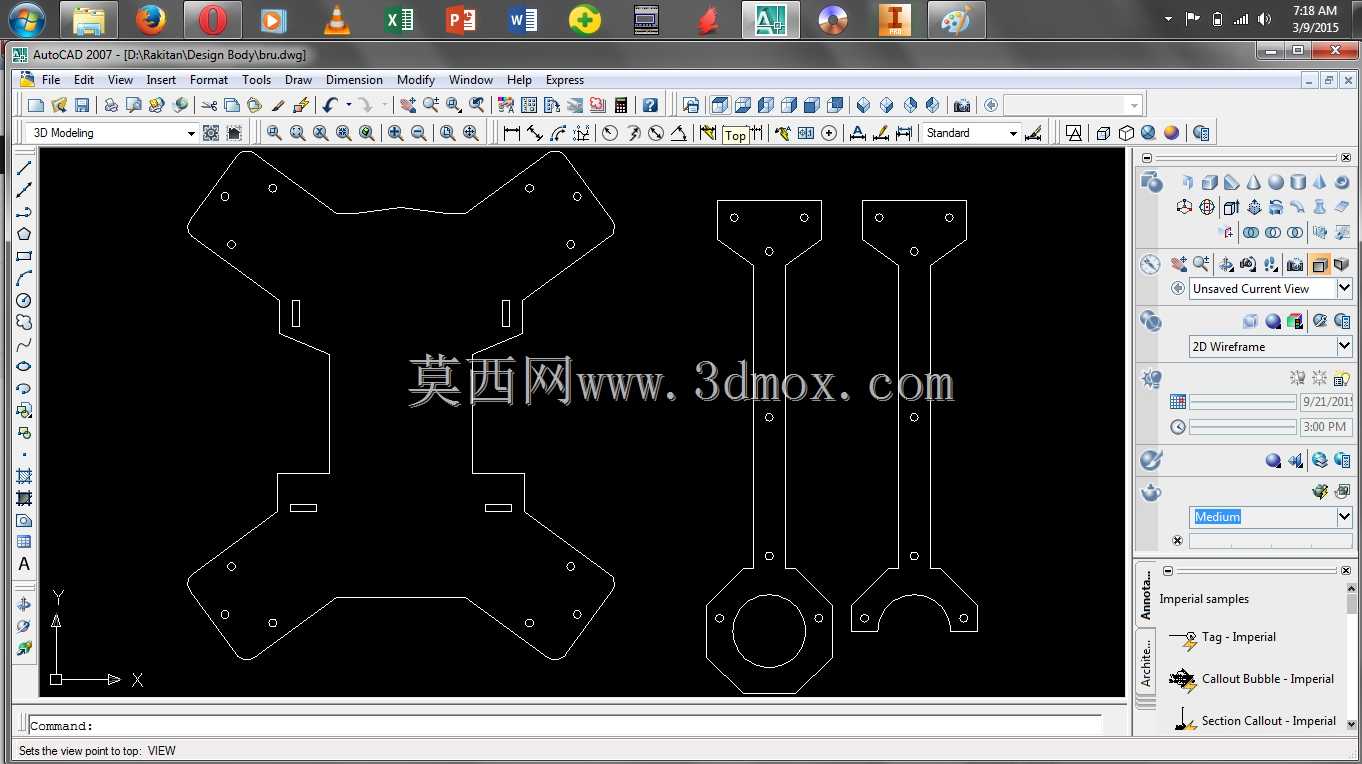Toggle X-ray mode in visual style panel

[1250, 321]
